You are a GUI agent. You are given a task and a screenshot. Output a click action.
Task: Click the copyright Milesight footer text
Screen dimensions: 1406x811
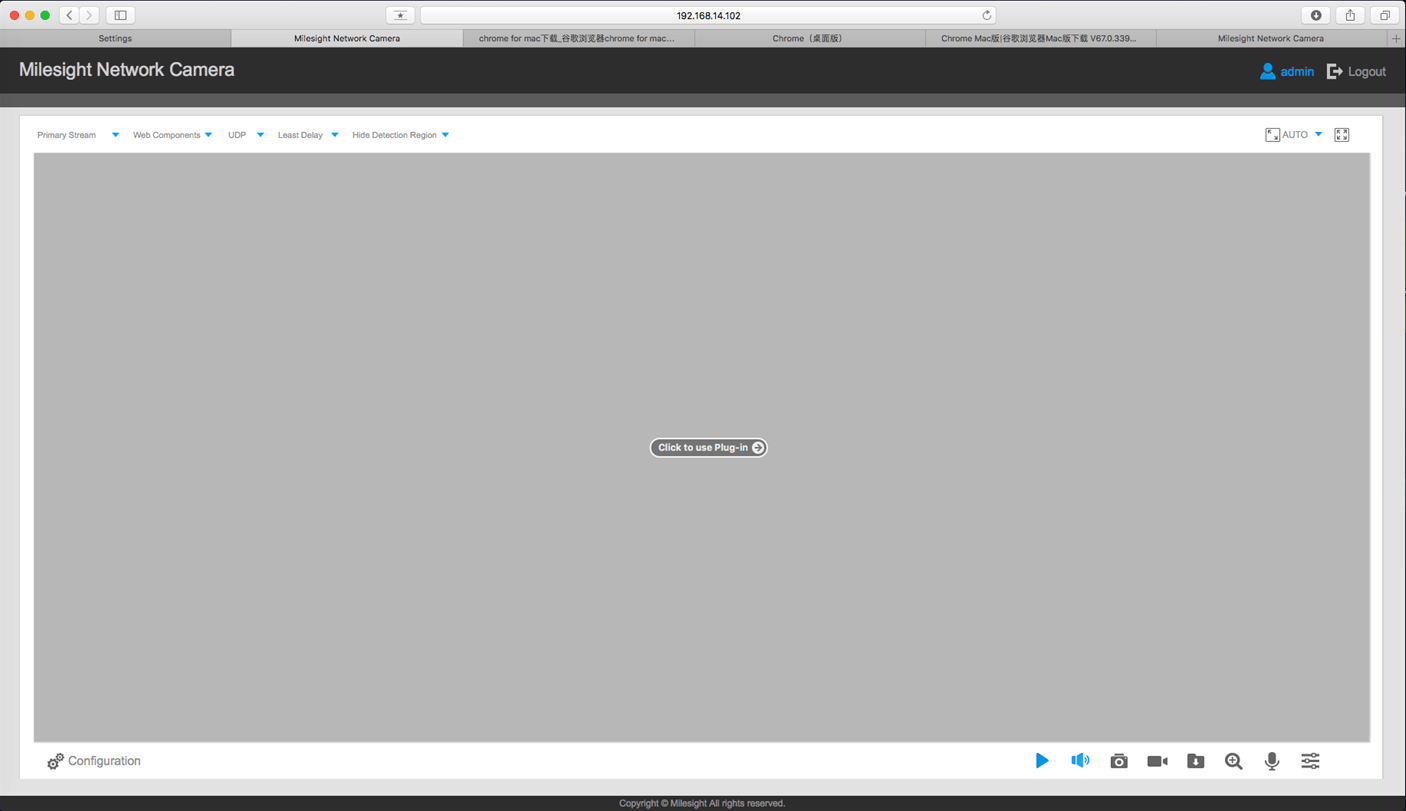[x=702, y=803]
